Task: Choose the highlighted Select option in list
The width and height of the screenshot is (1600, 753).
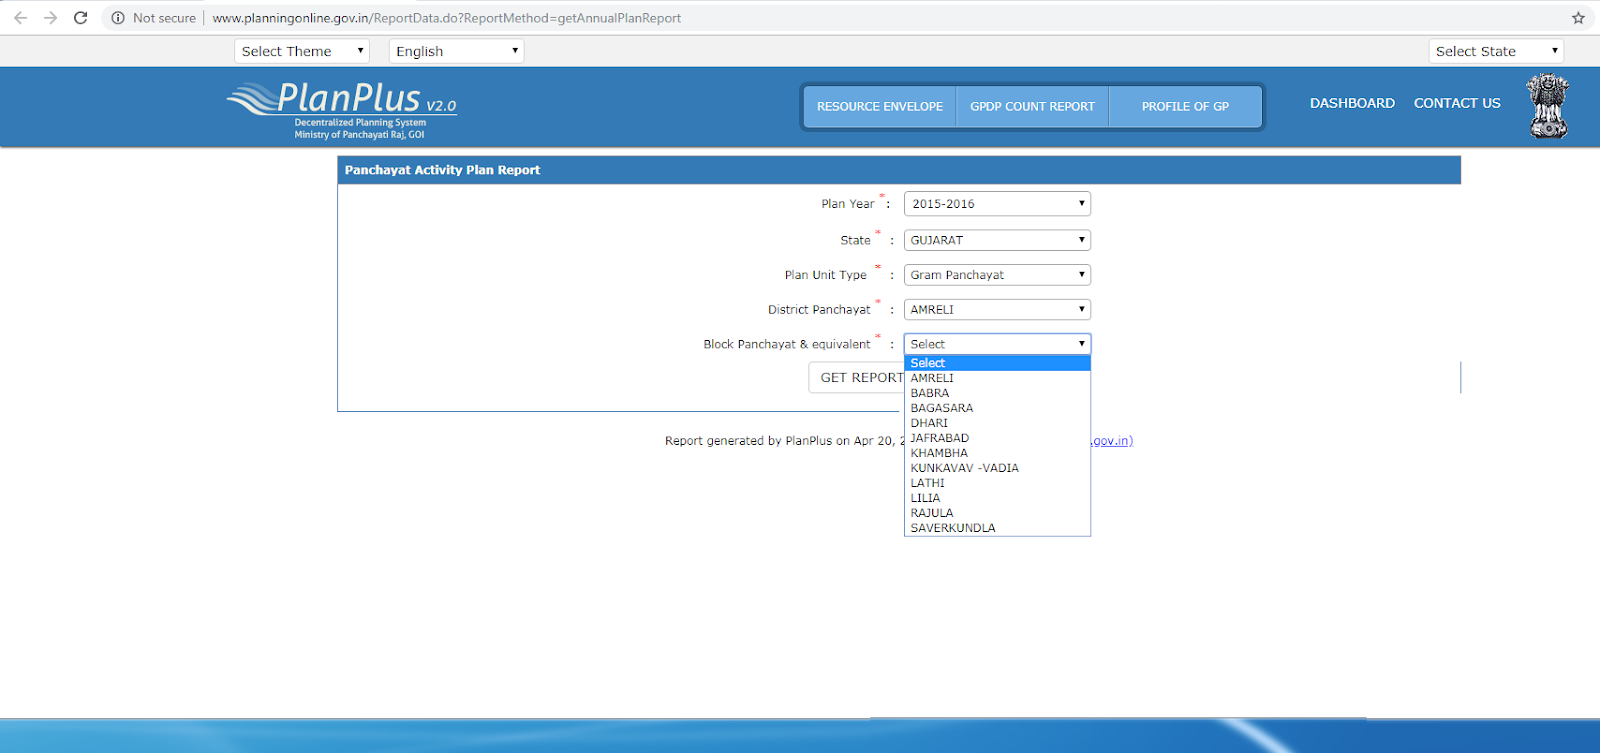Action: tap(997, 363)
